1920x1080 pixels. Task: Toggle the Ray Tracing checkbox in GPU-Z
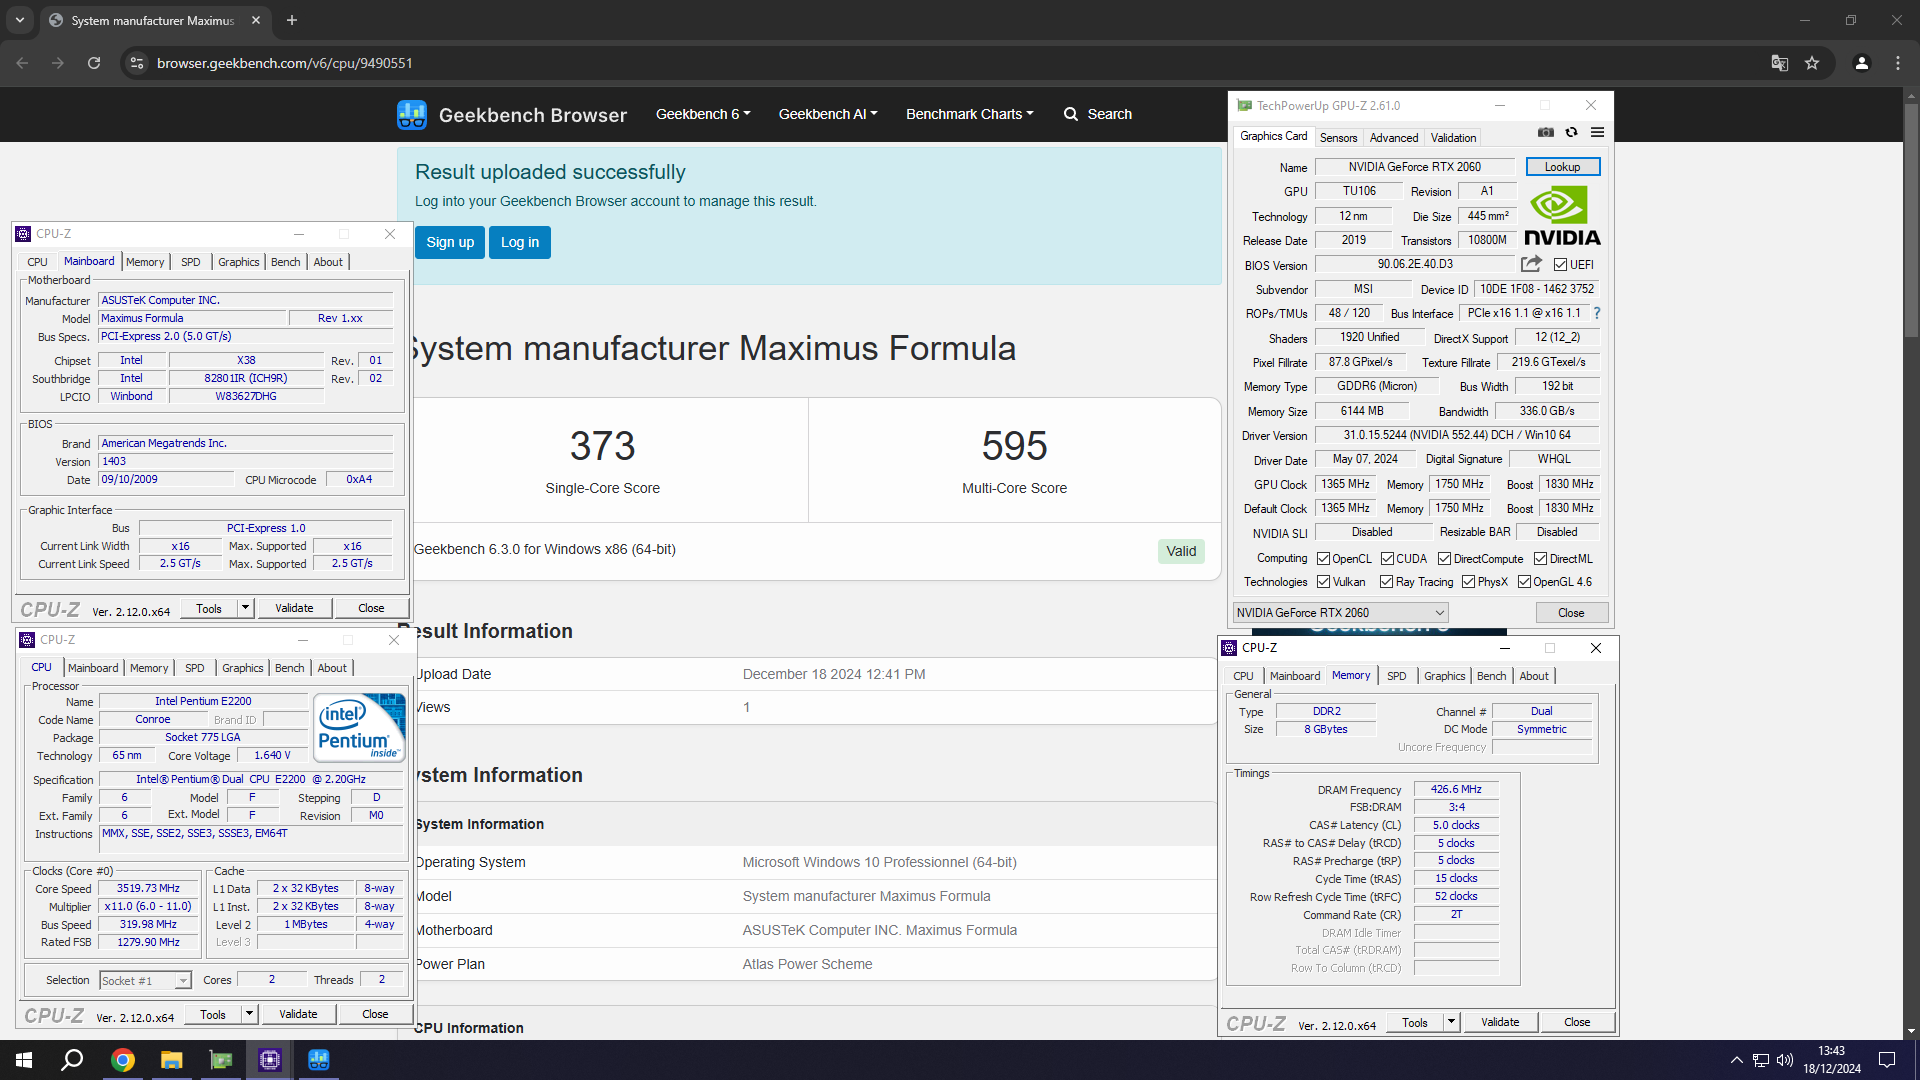1386,582
